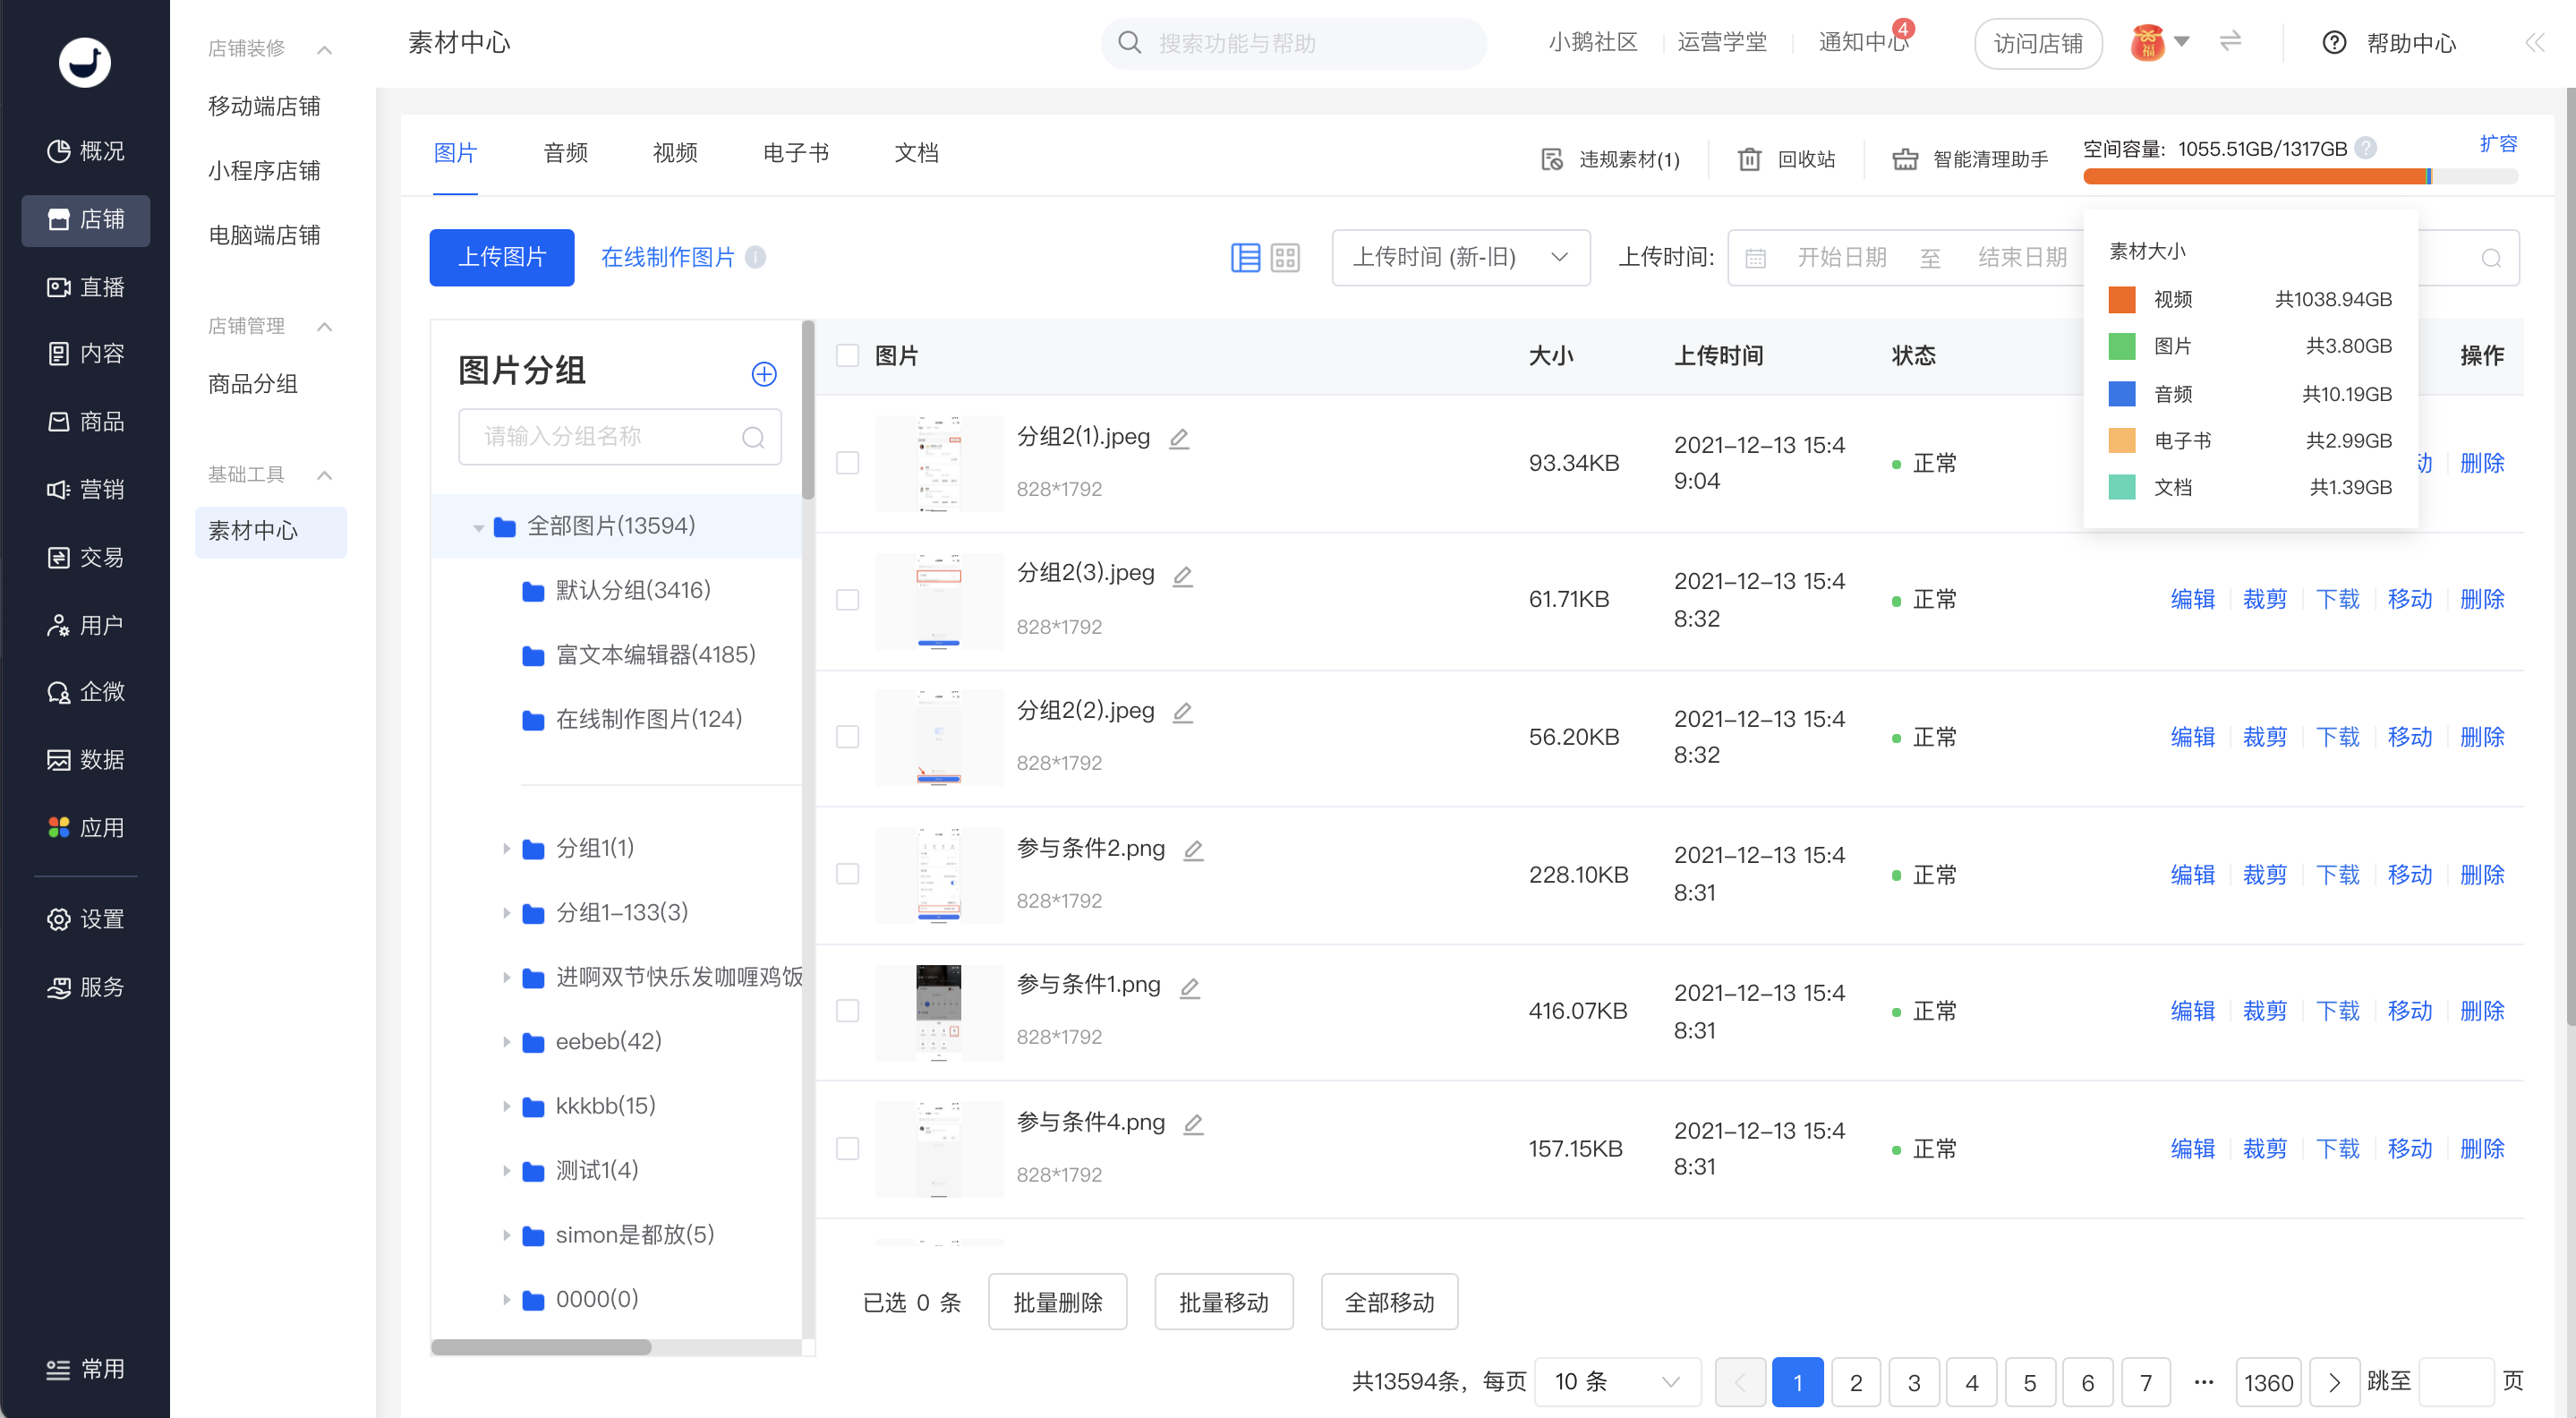Switch to grid view layout icon

coord(1285,258)
